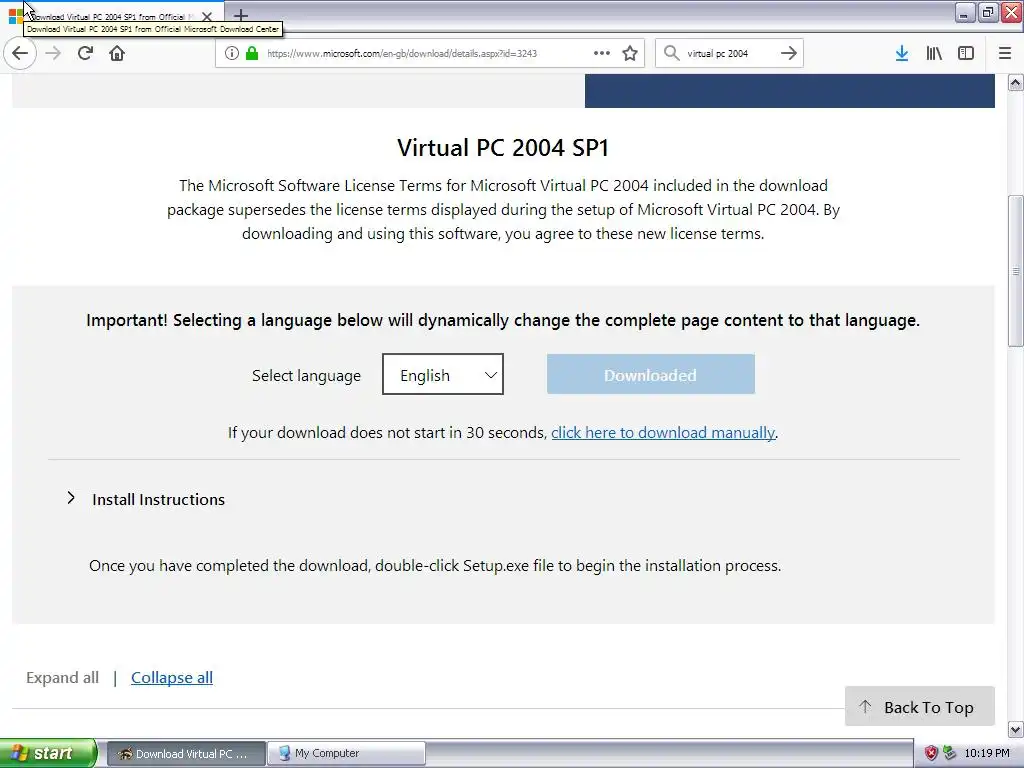Expand the Install Instructions chevron

71,498
